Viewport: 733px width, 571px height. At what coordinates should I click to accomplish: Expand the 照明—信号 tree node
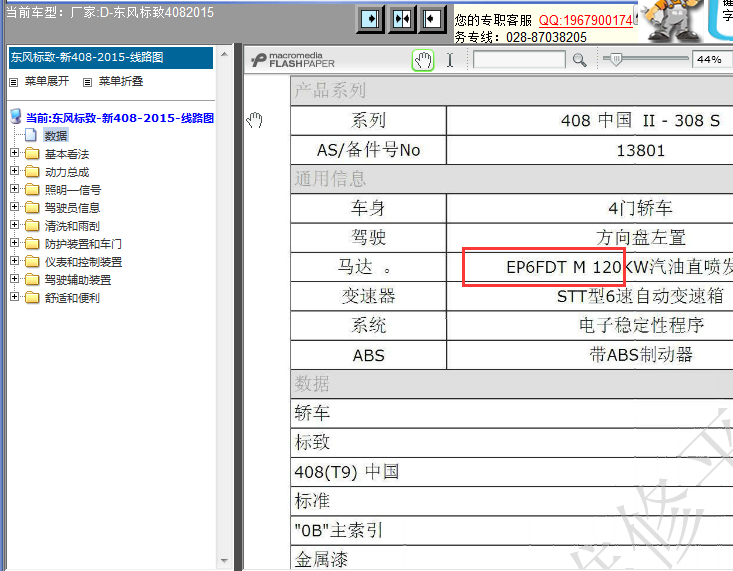pos(14,189)
